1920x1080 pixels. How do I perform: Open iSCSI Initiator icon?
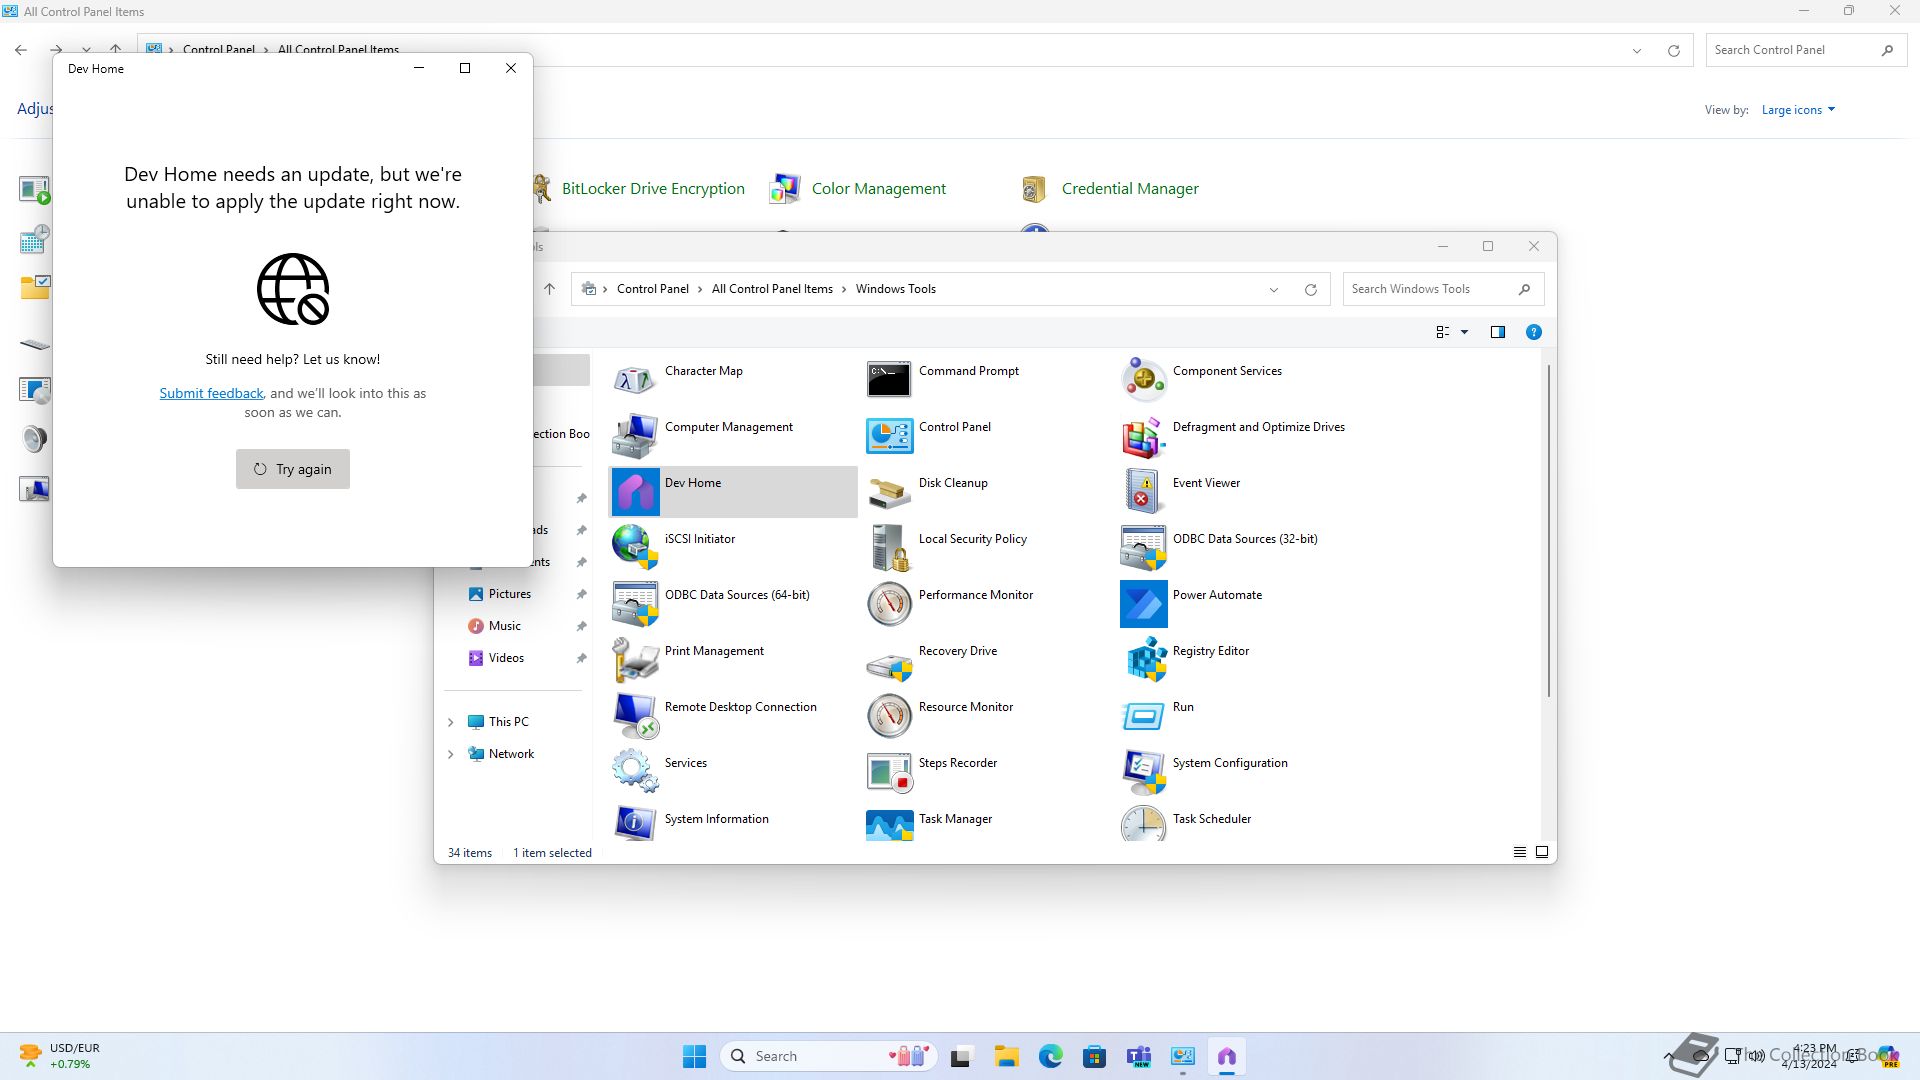click(x=635, y=548)
